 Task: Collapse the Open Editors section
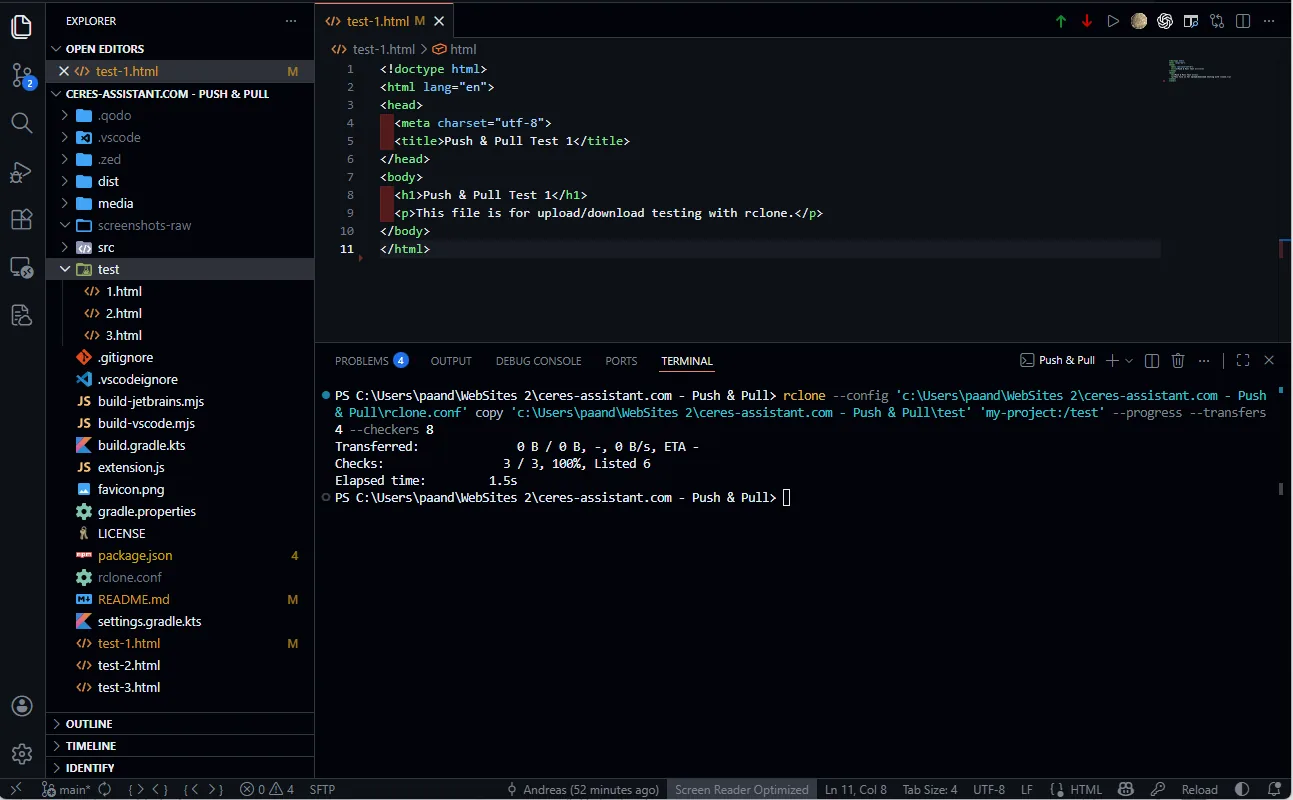57,49
